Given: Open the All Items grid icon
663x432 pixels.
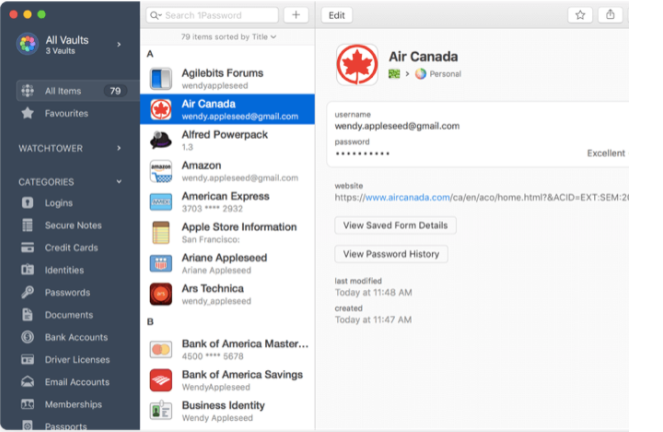Looking at the screenshot, I should 27,90.
